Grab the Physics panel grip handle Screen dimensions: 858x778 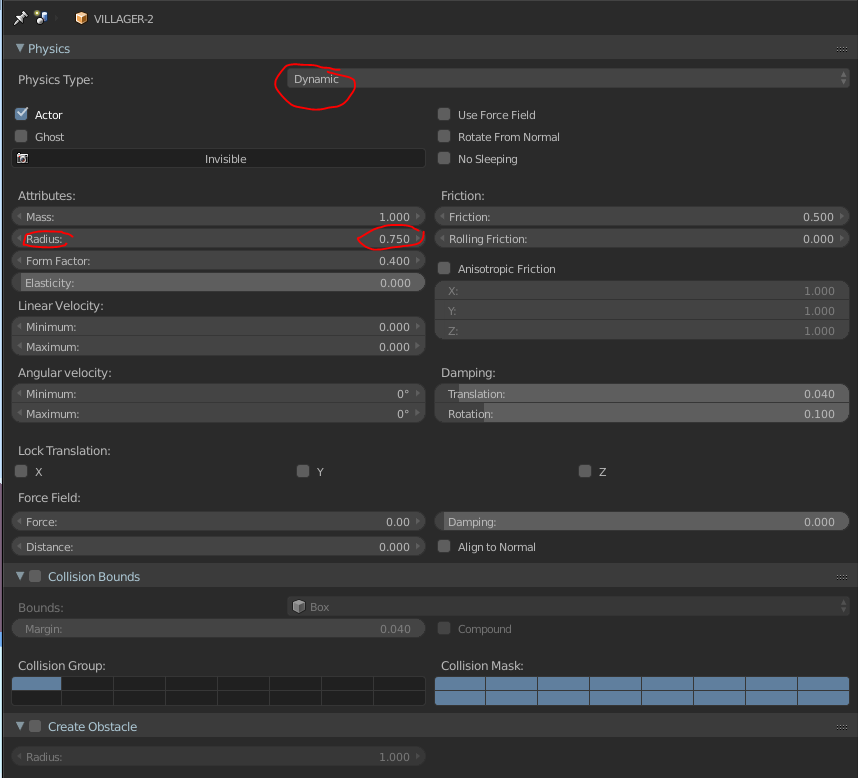coord(842,49)
